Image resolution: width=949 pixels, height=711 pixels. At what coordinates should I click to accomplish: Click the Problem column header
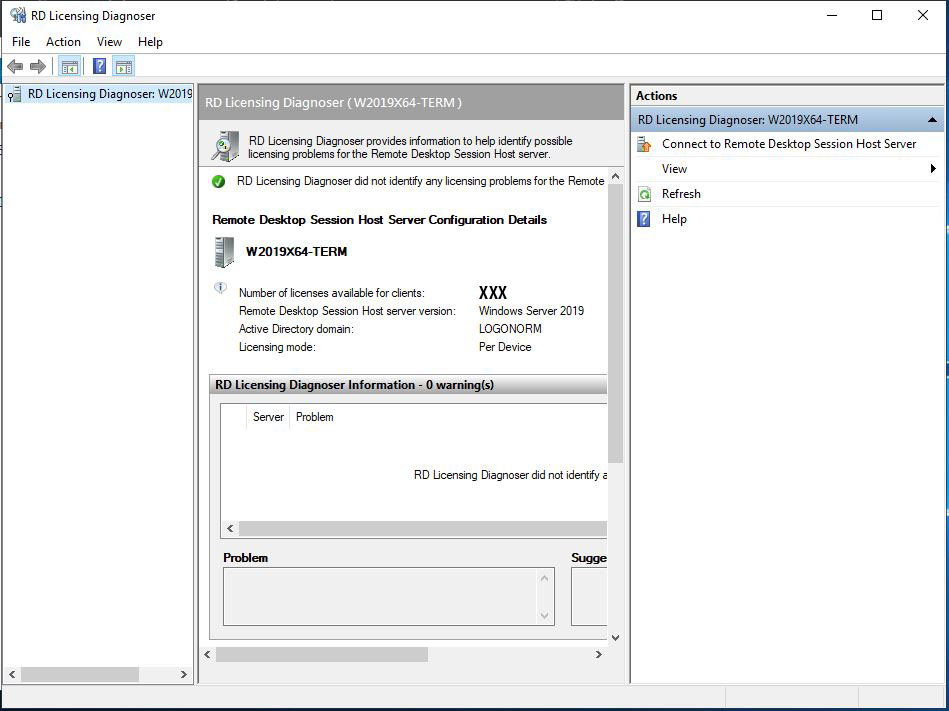(314, 417)
